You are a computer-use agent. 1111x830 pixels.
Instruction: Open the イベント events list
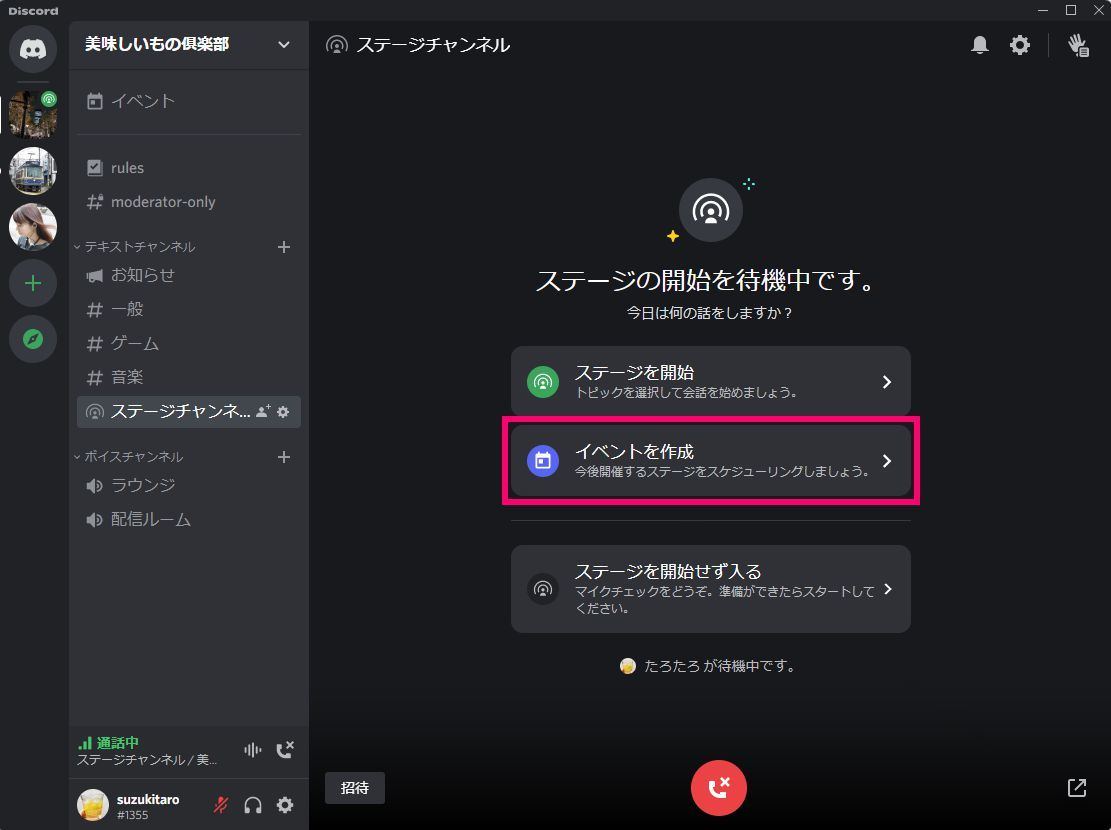tap(188, 101)
